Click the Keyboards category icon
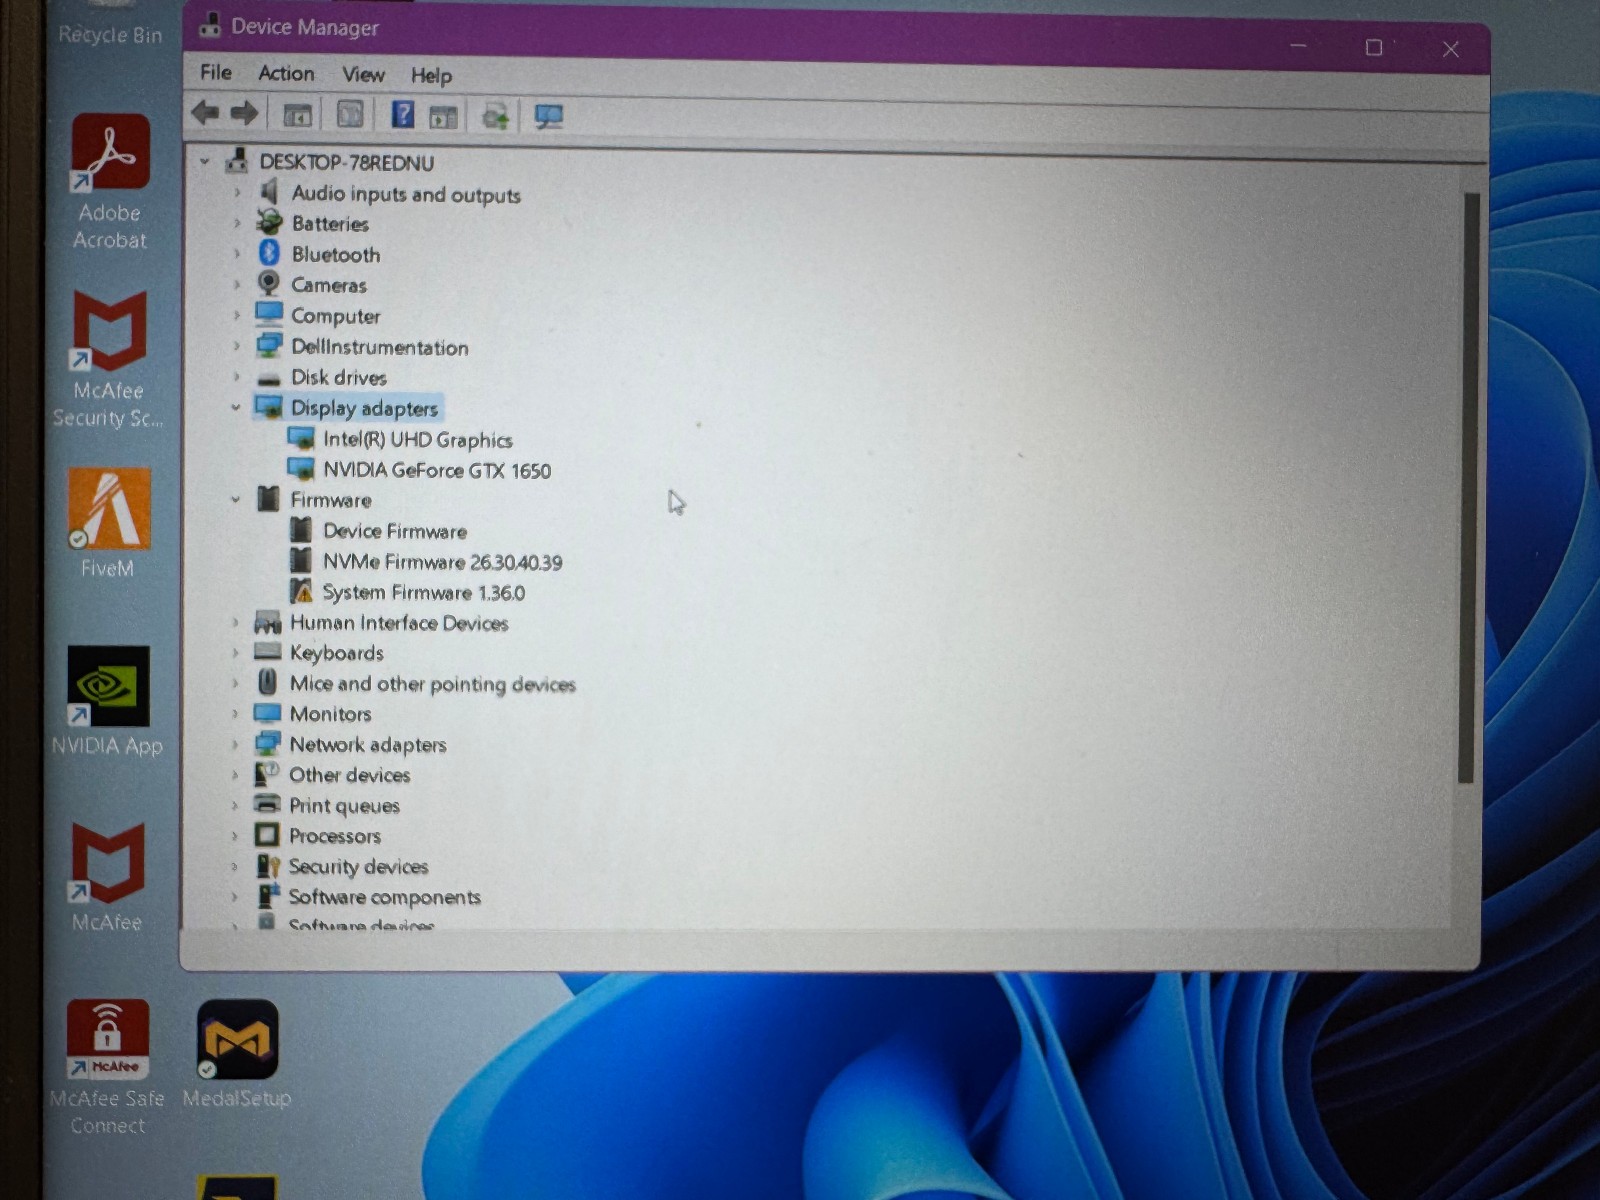The height and width of the screenshot is (1200, 1600). tap(267, 652)
